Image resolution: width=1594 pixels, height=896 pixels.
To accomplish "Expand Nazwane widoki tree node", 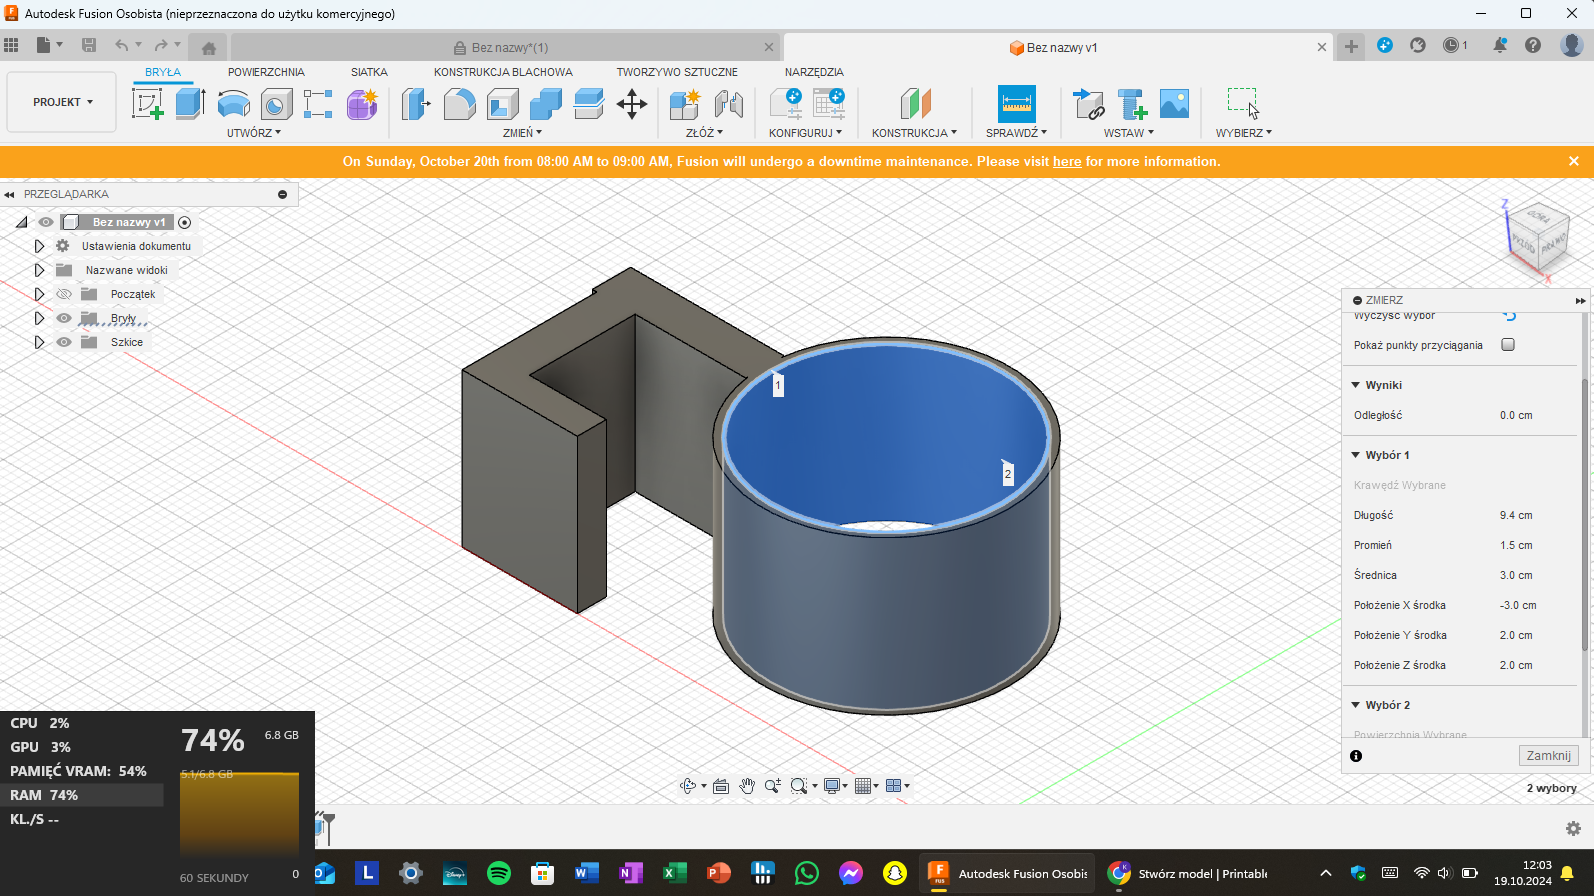I will point(39,270).
